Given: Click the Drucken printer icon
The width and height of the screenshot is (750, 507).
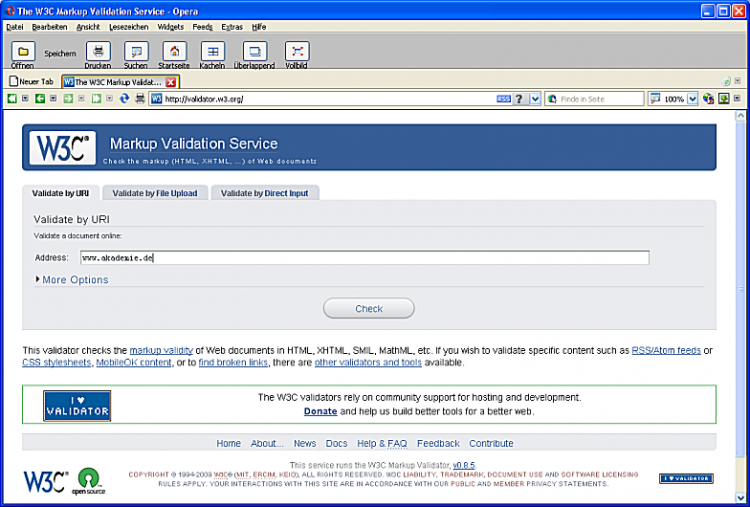Looking at the screenshot, I should tap(97, 52).
